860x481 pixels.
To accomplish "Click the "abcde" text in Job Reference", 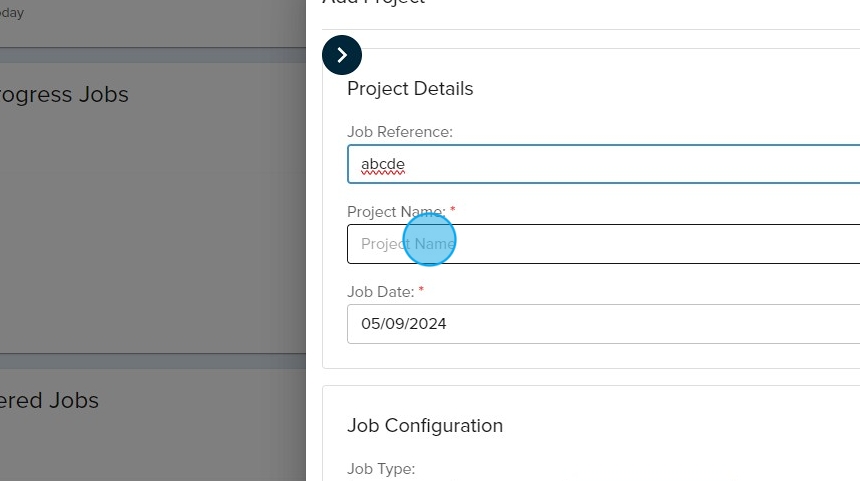I will 383,164.
